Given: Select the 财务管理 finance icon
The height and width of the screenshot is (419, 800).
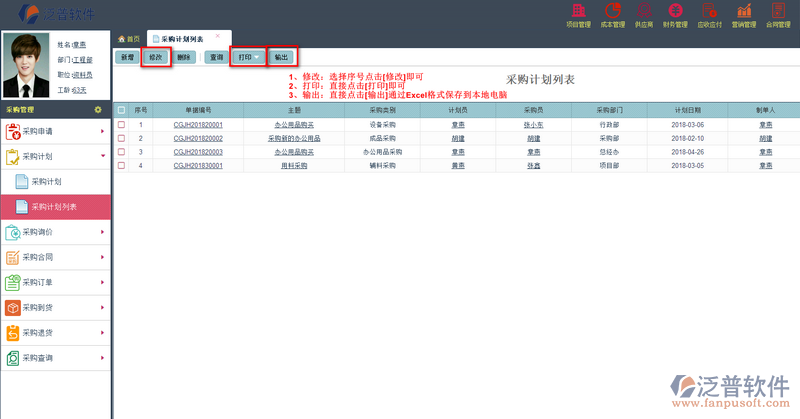Looking at the screenshot, I should tap(677, 13).
